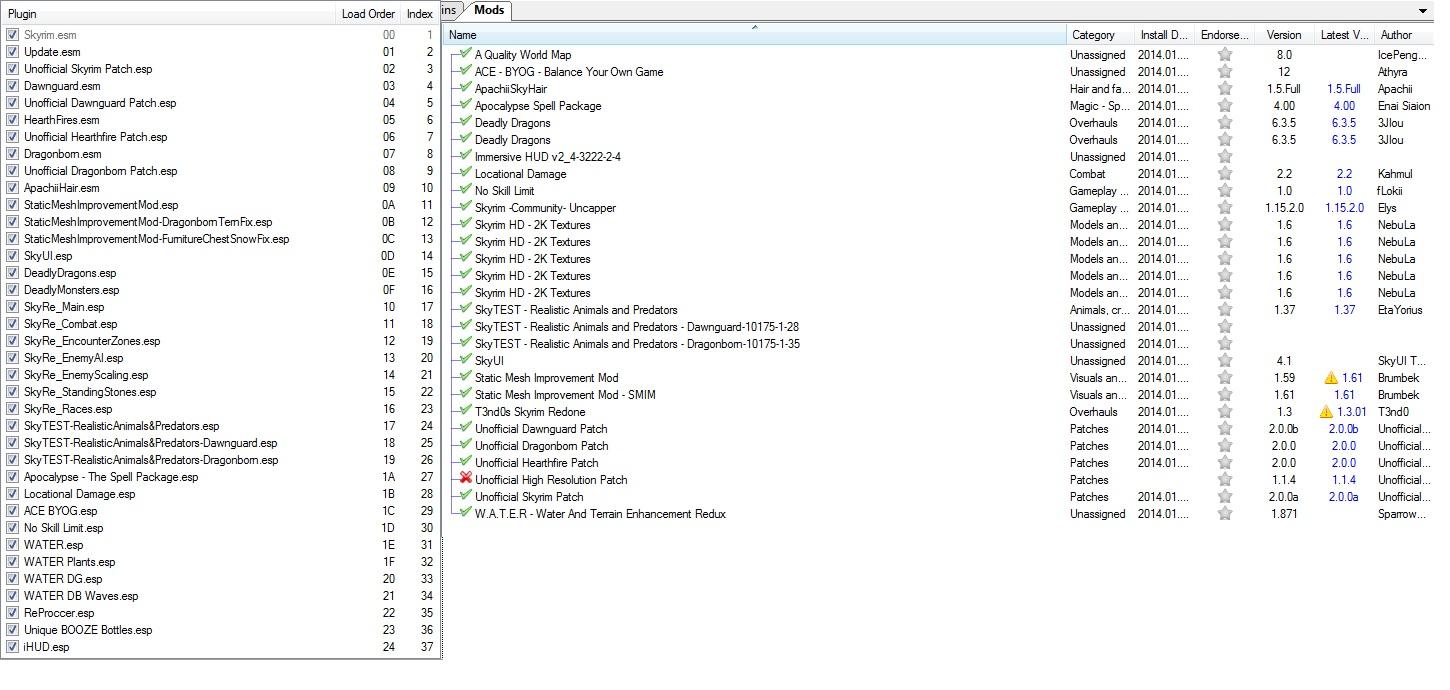Open latest version 2.0.0b link for Unofficial Dawnguard Patch

click(1344, 429)
